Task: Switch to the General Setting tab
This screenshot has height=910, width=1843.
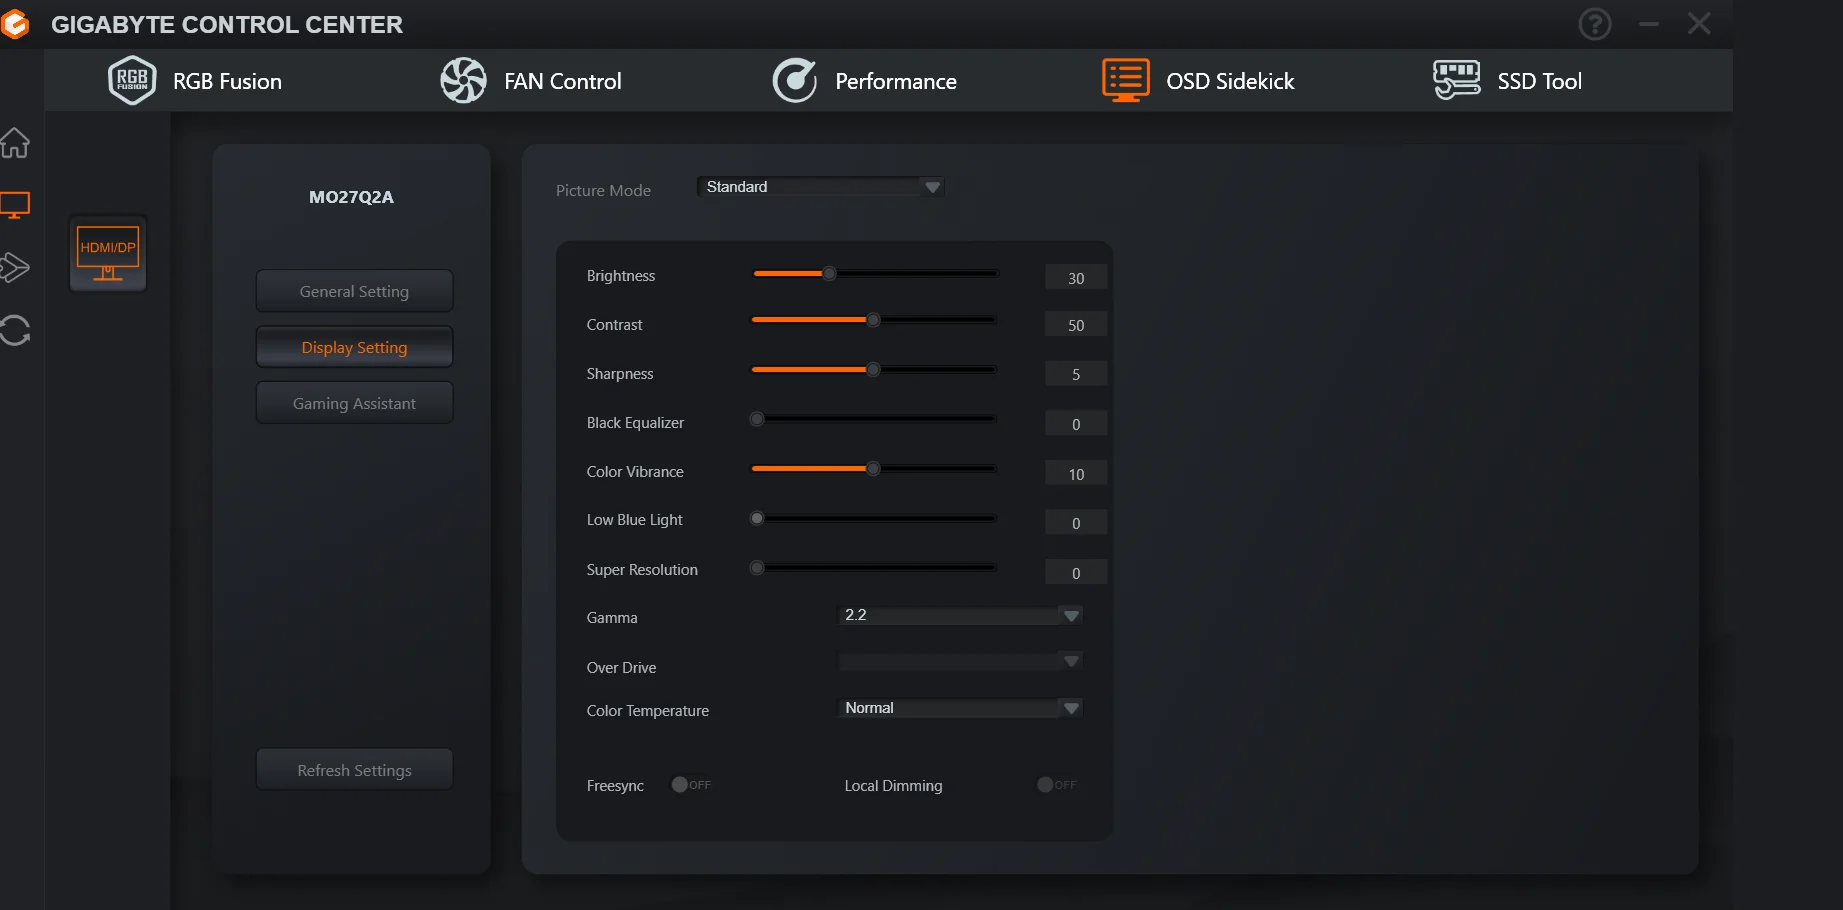Action: [354, 291]
